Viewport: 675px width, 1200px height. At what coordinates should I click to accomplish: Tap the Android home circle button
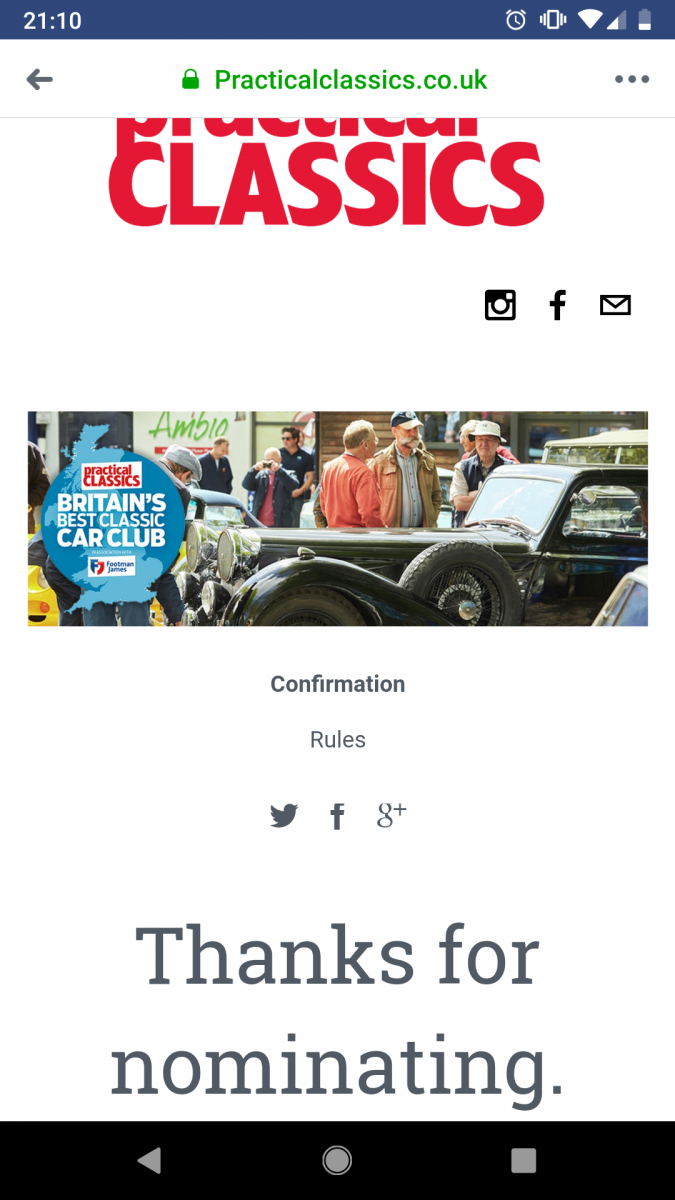(x=337, y=1160)
